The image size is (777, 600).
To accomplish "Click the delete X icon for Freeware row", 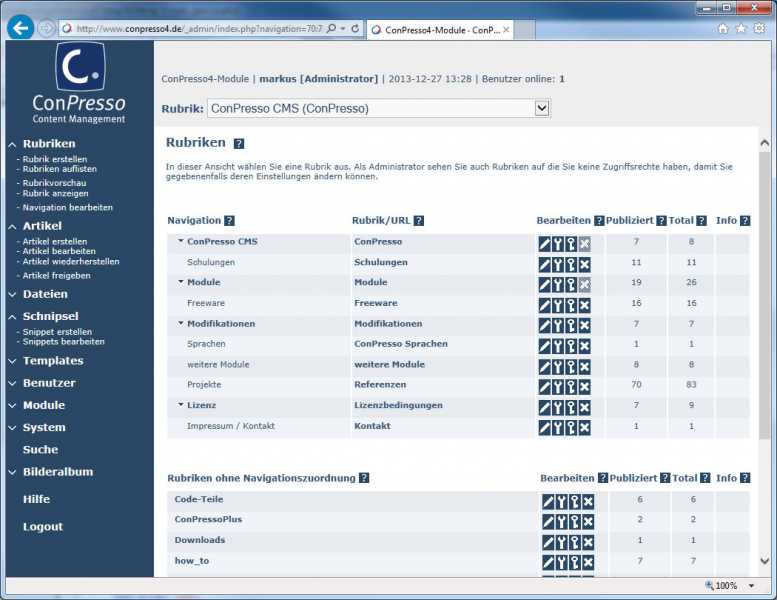I will point(585,305).
